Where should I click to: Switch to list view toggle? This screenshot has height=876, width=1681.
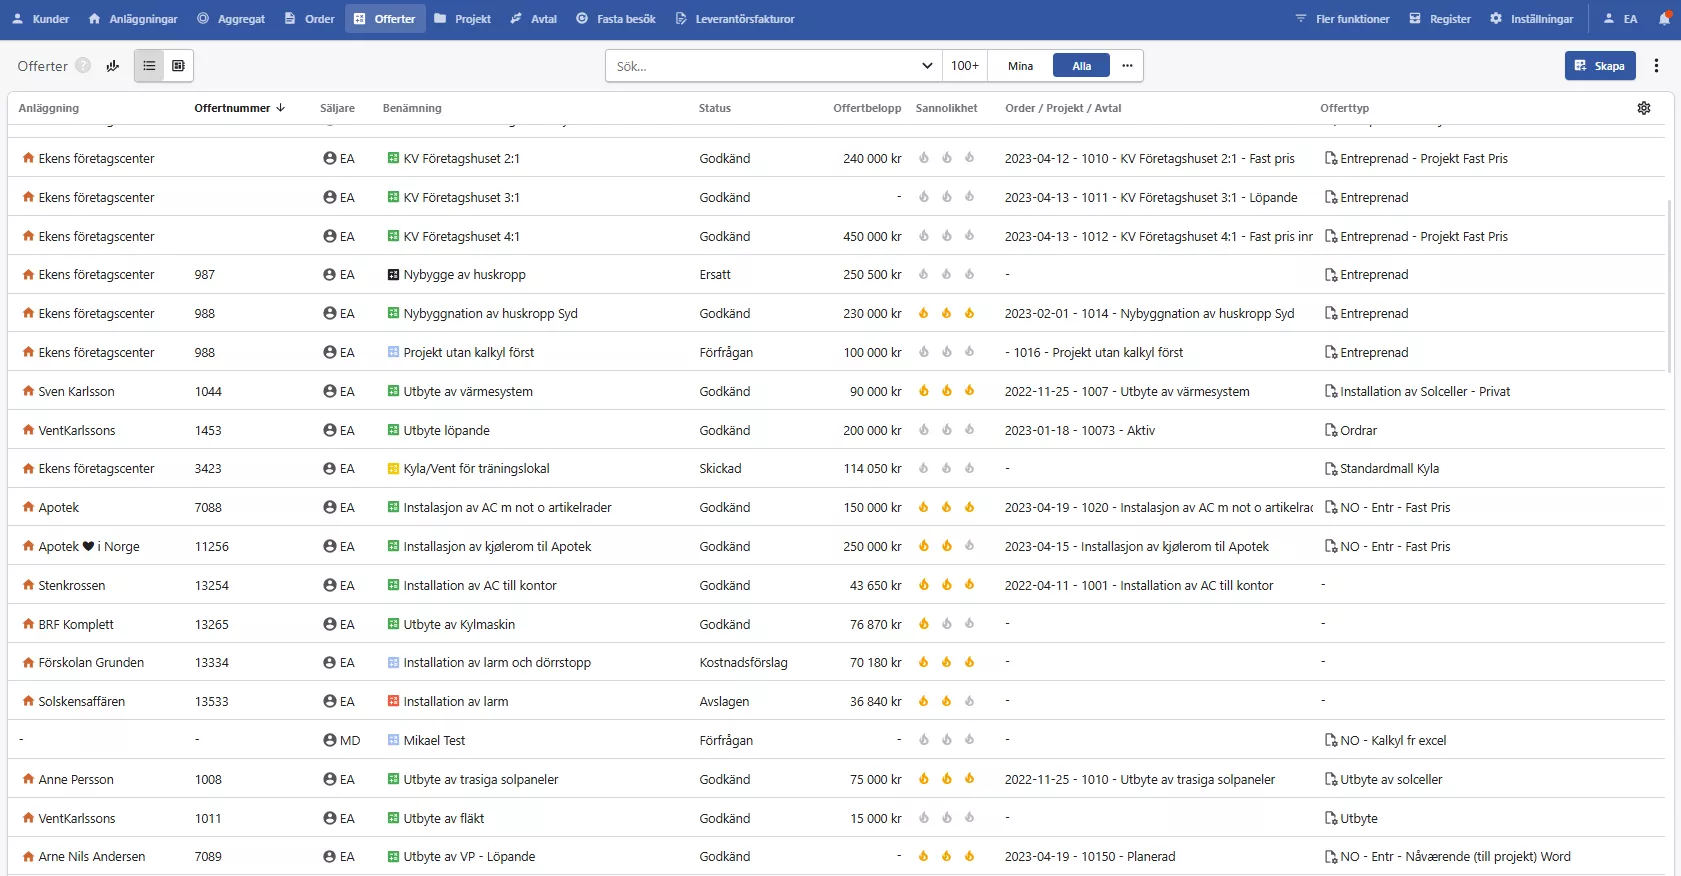149,66
